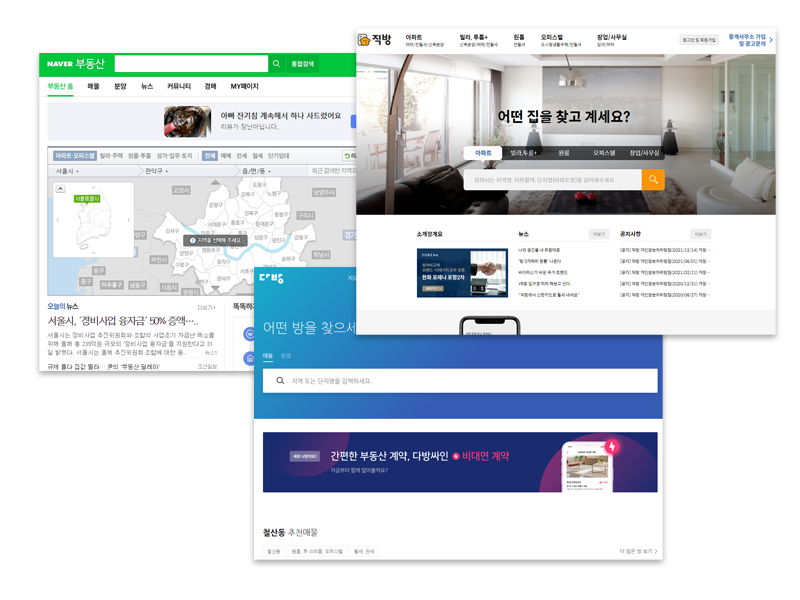Open 경매 tab in Naver navigation
Screen dimensions: 800x600
[210, 86]
